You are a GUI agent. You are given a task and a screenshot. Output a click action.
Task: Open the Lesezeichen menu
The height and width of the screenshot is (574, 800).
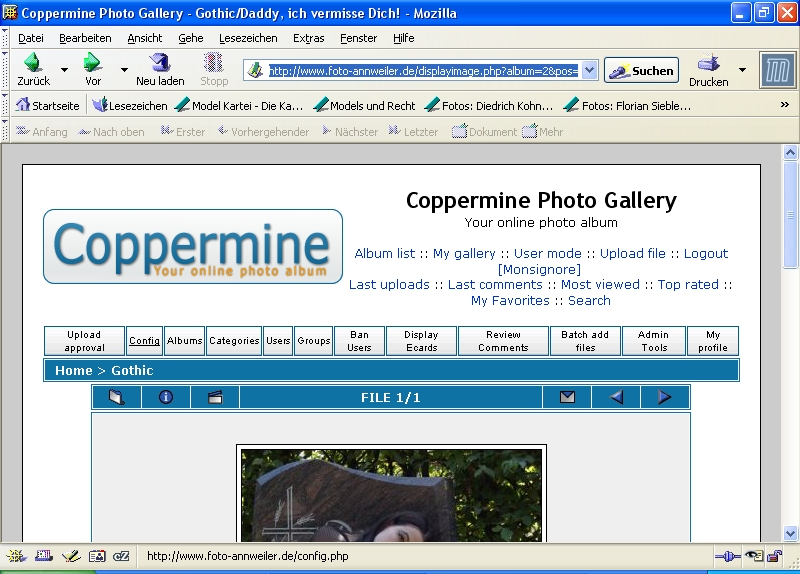247,38
